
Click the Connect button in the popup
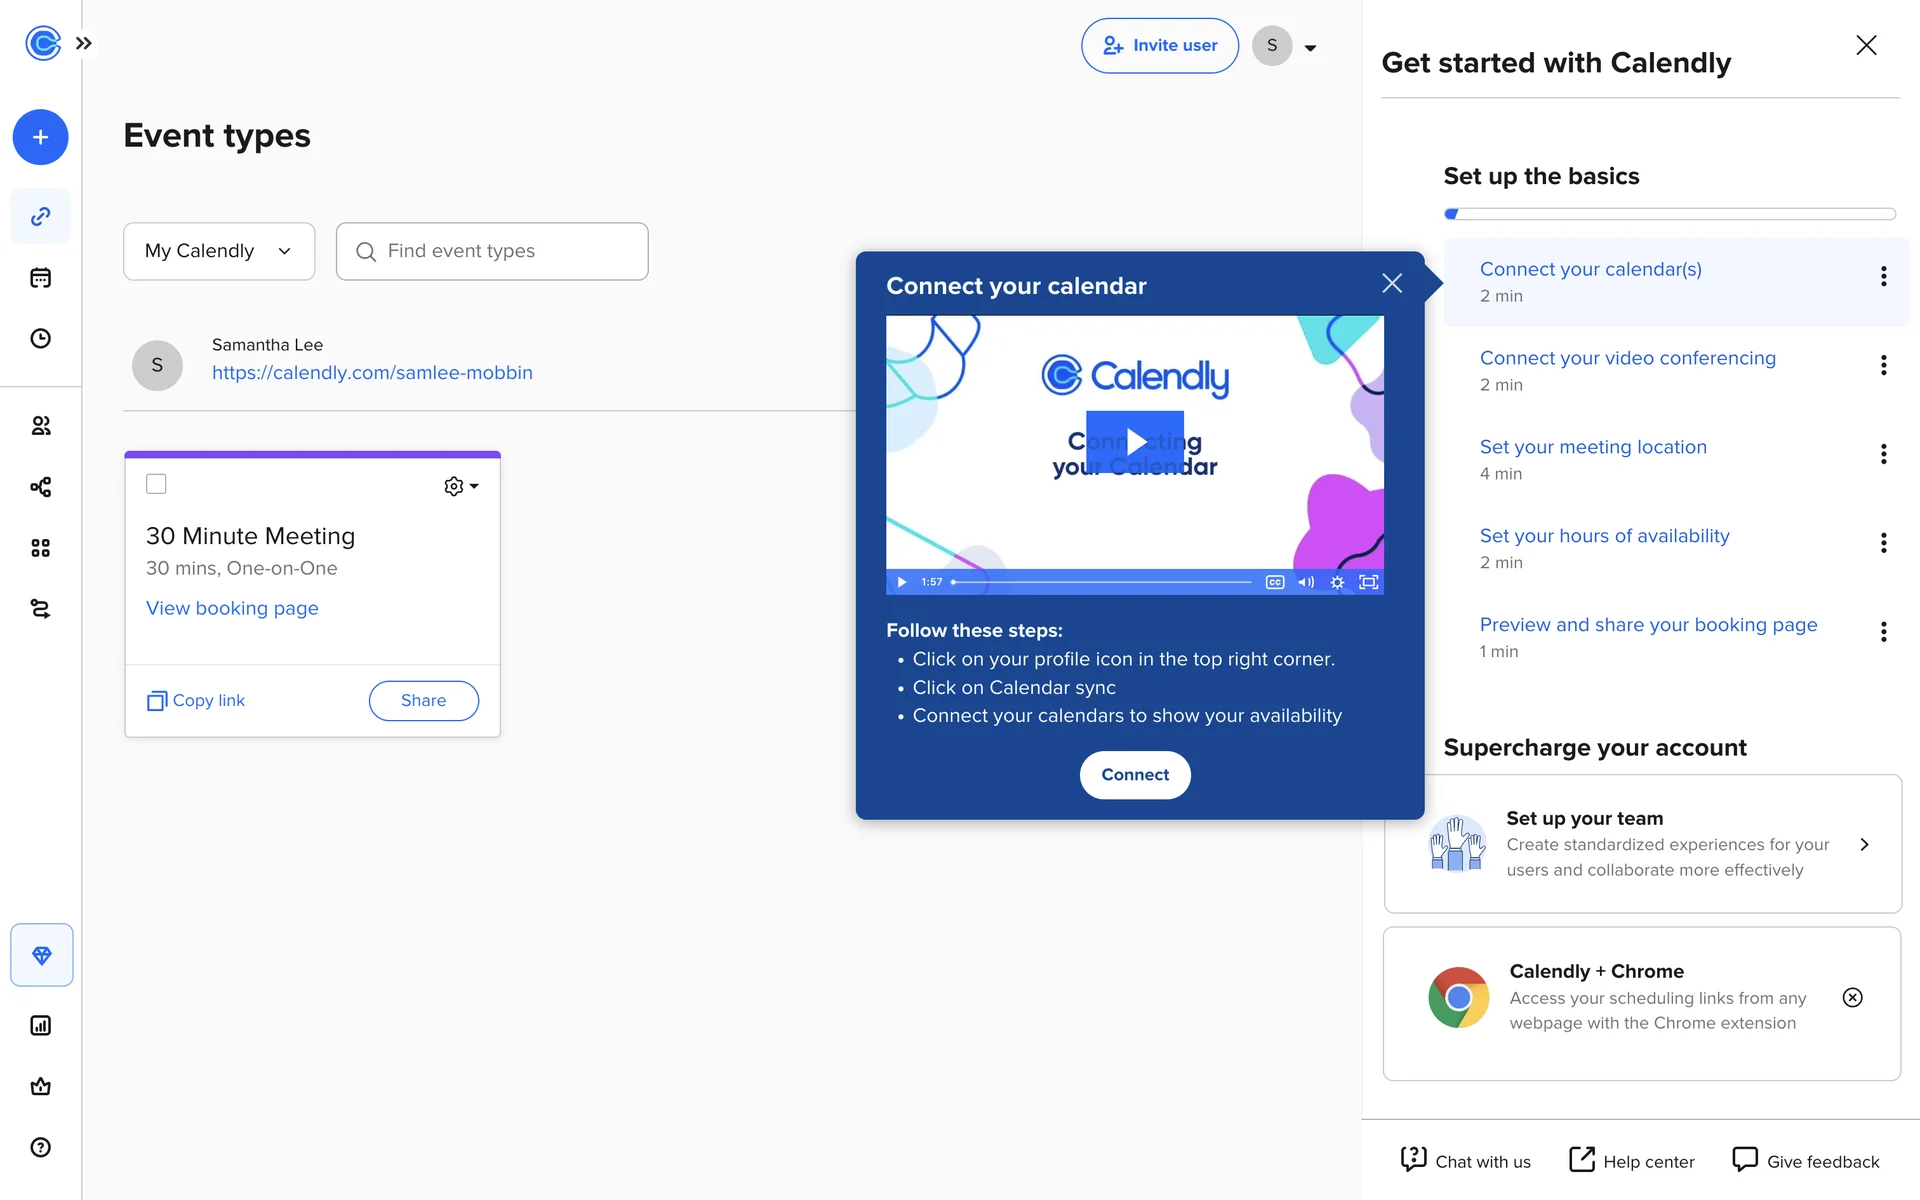click(1134, 775)
